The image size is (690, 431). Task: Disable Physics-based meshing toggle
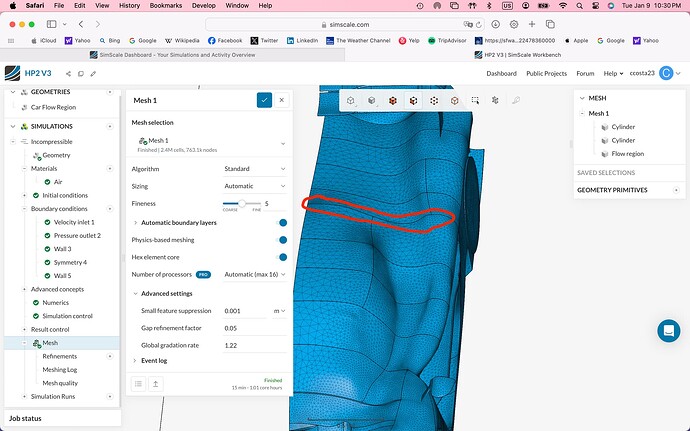[282, 240]
